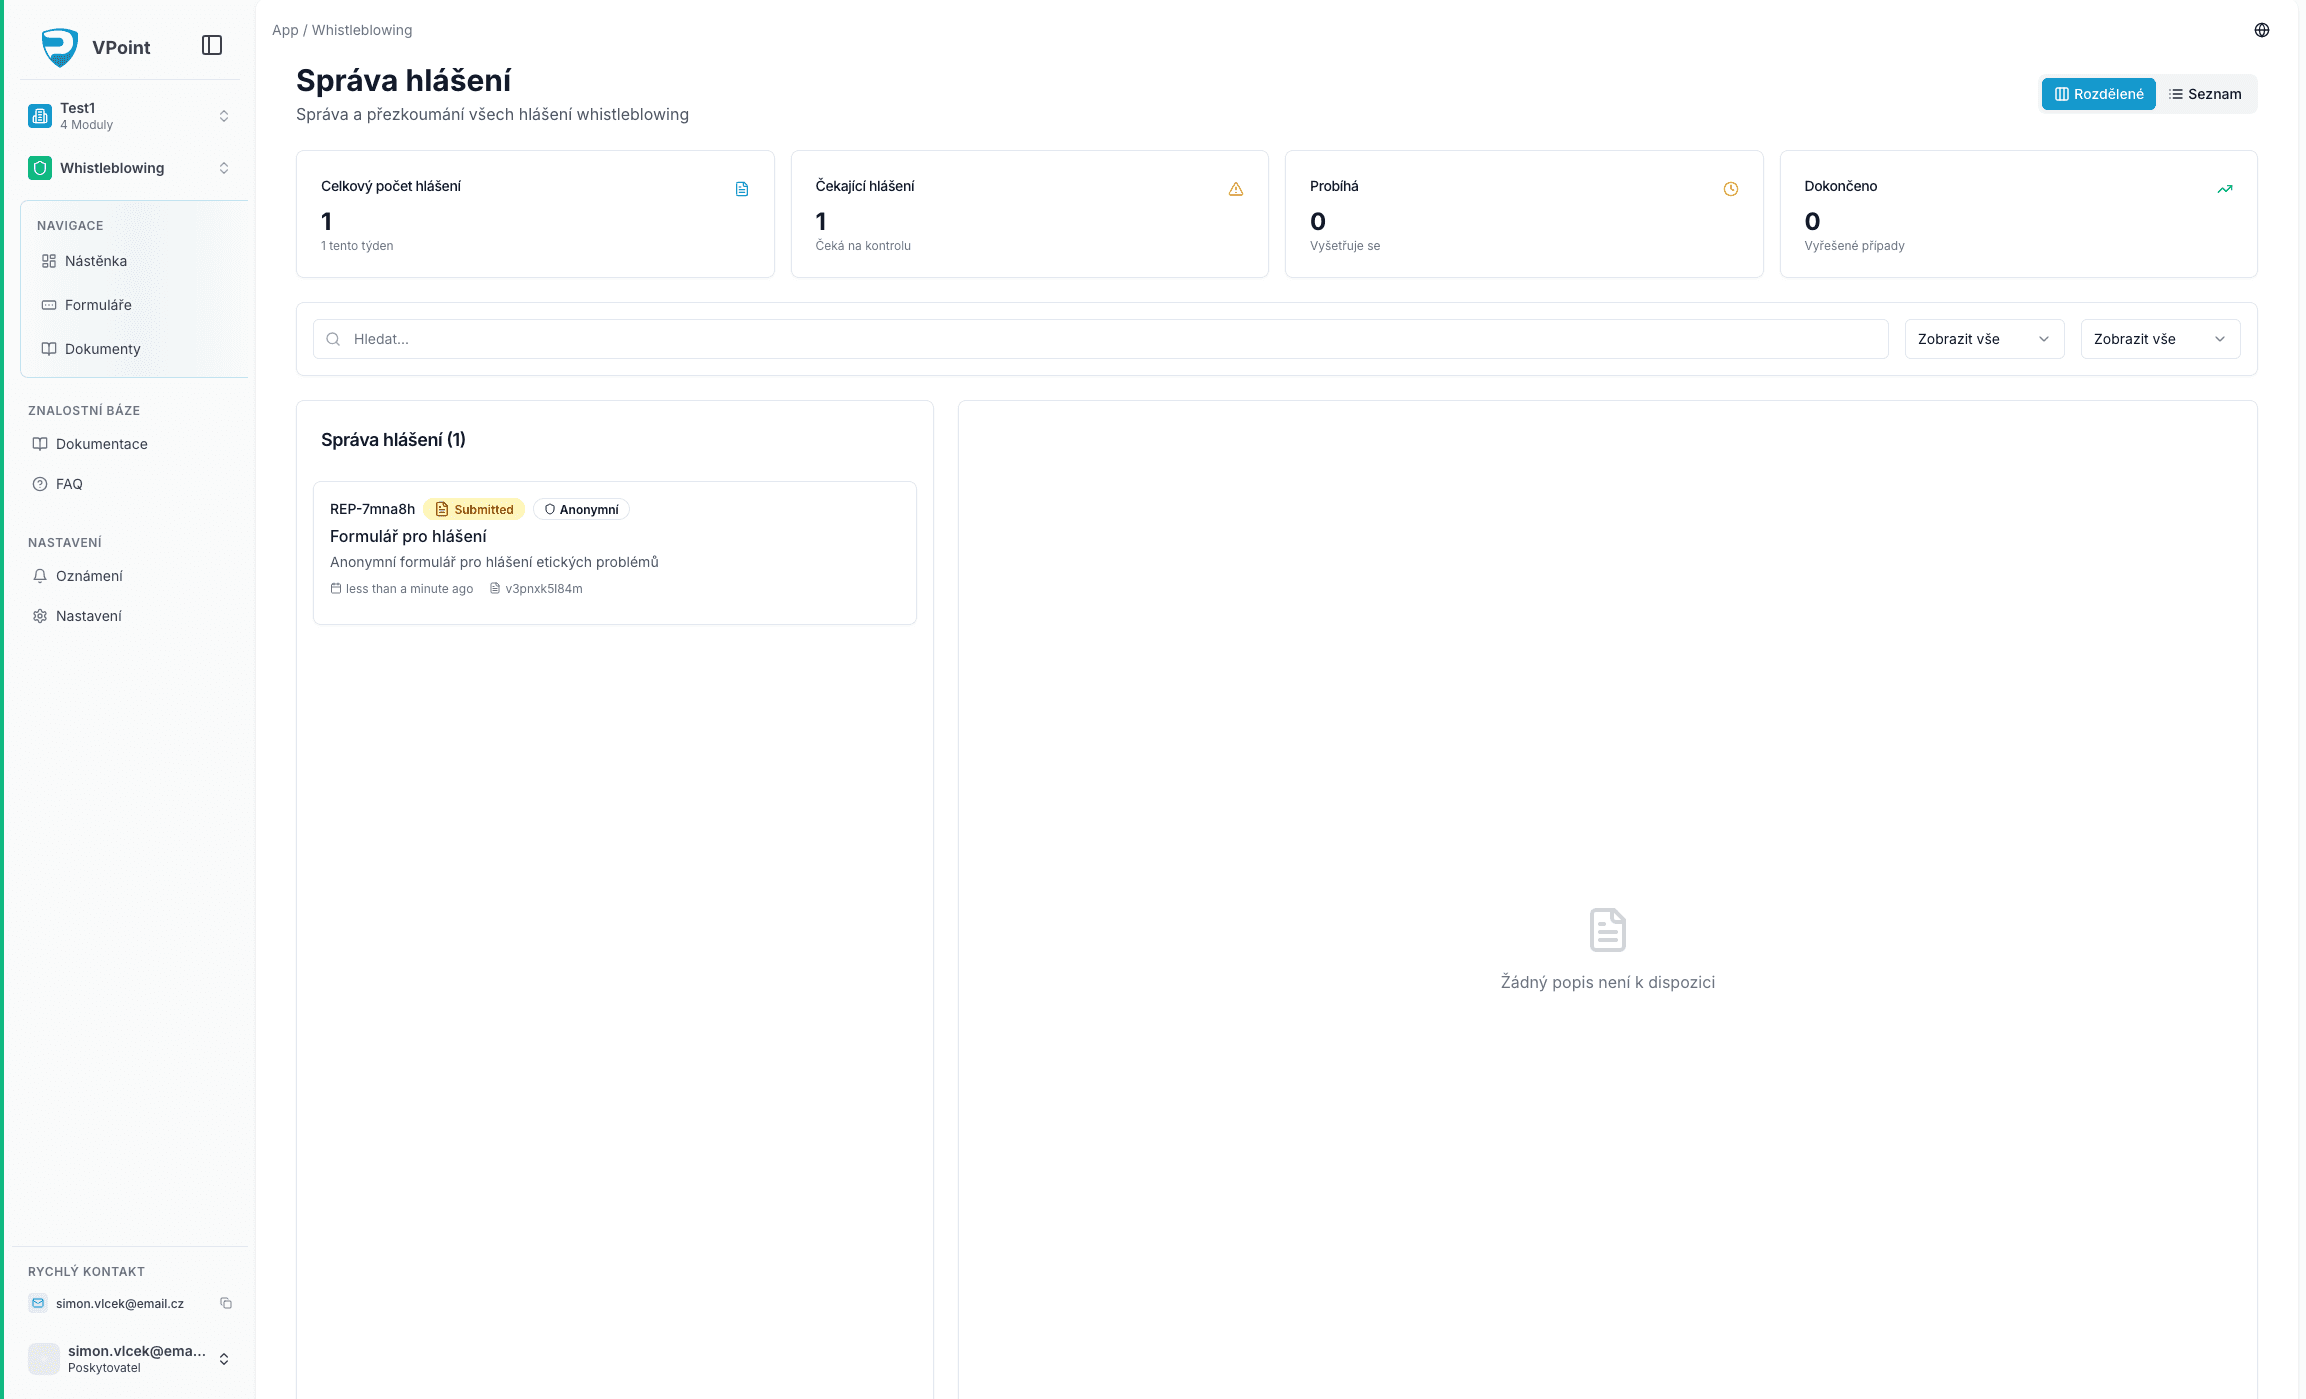Open the user account menu at the bottom
The image size is (2306, 1399).
(130, 1358)
